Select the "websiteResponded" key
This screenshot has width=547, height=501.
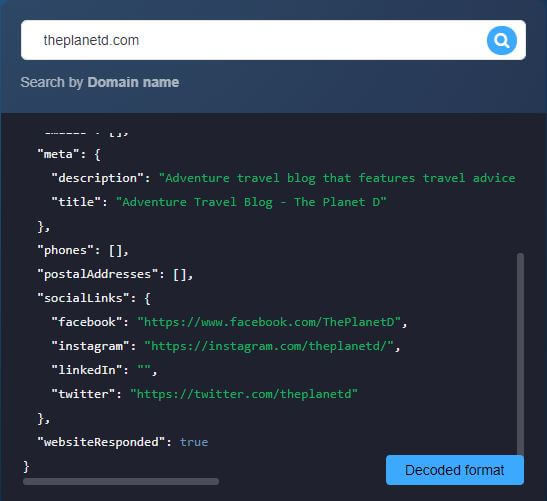[x=102, y=442]
